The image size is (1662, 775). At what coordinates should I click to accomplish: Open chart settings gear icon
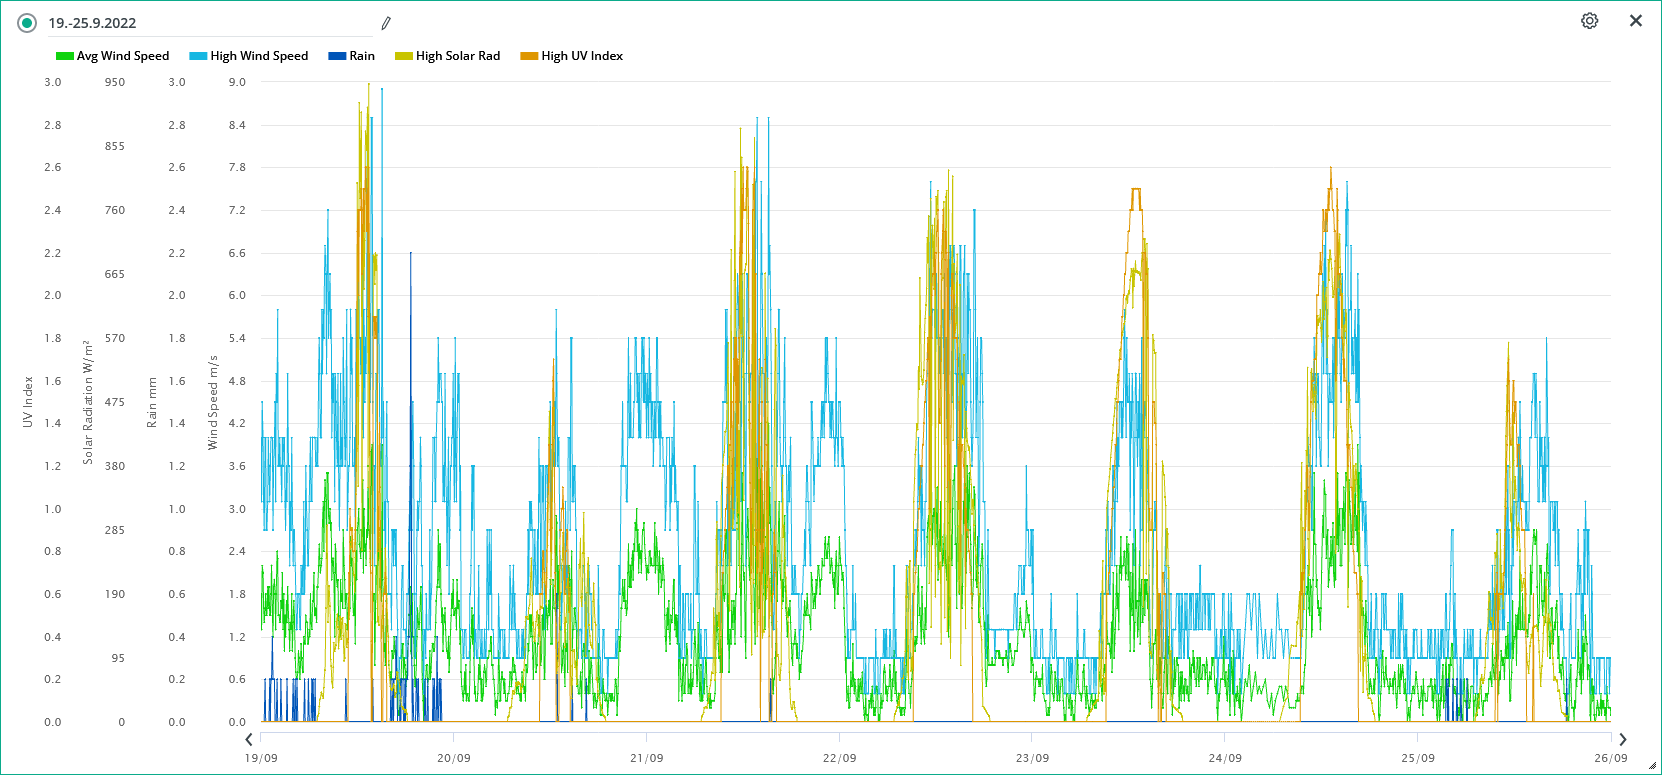(x=1589, y=21)
